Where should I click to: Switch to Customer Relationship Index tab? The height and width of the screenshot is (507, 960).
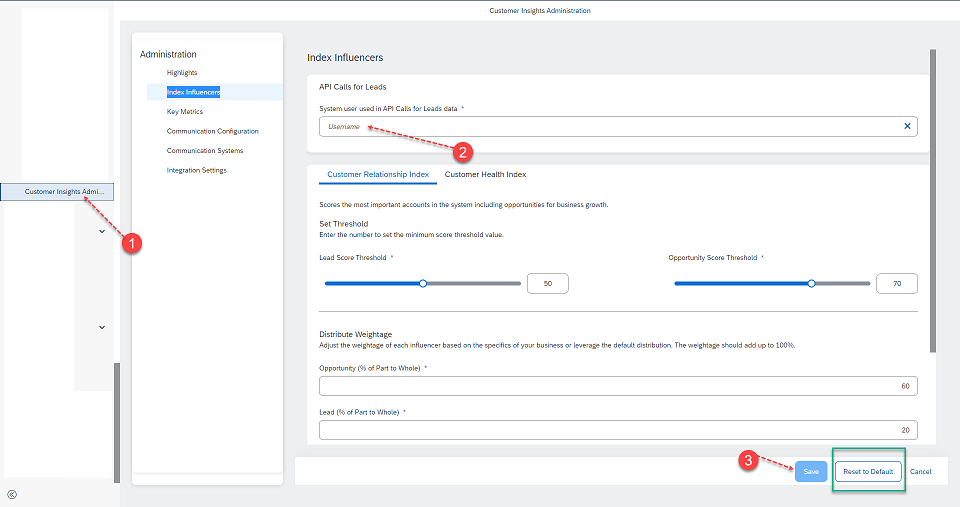pyautogui.click(x=378, y=175)
